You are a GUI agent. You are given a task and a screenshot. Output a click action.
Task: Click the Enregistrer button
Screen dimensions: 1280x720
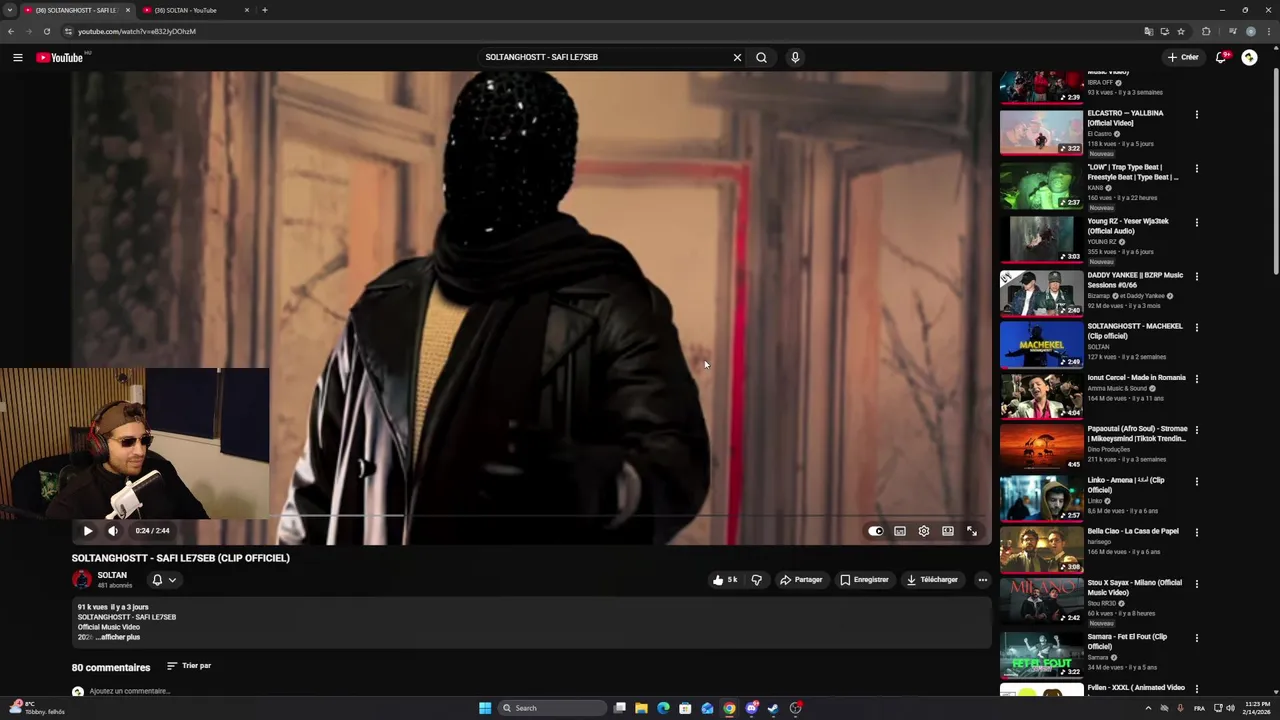(864, 580)
